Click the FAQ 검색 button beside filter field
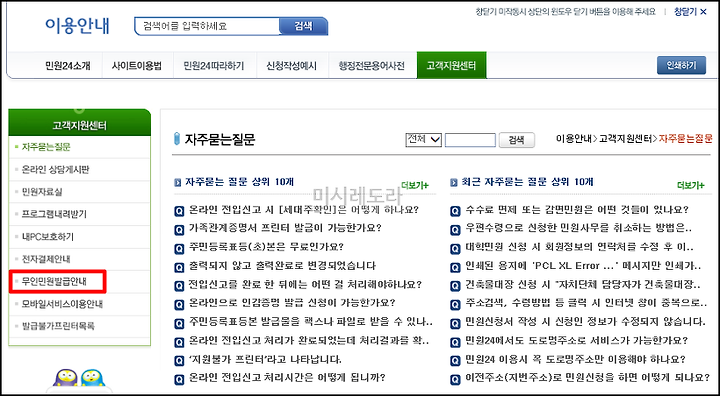This screenshot has width=720, height=396. 517,140
